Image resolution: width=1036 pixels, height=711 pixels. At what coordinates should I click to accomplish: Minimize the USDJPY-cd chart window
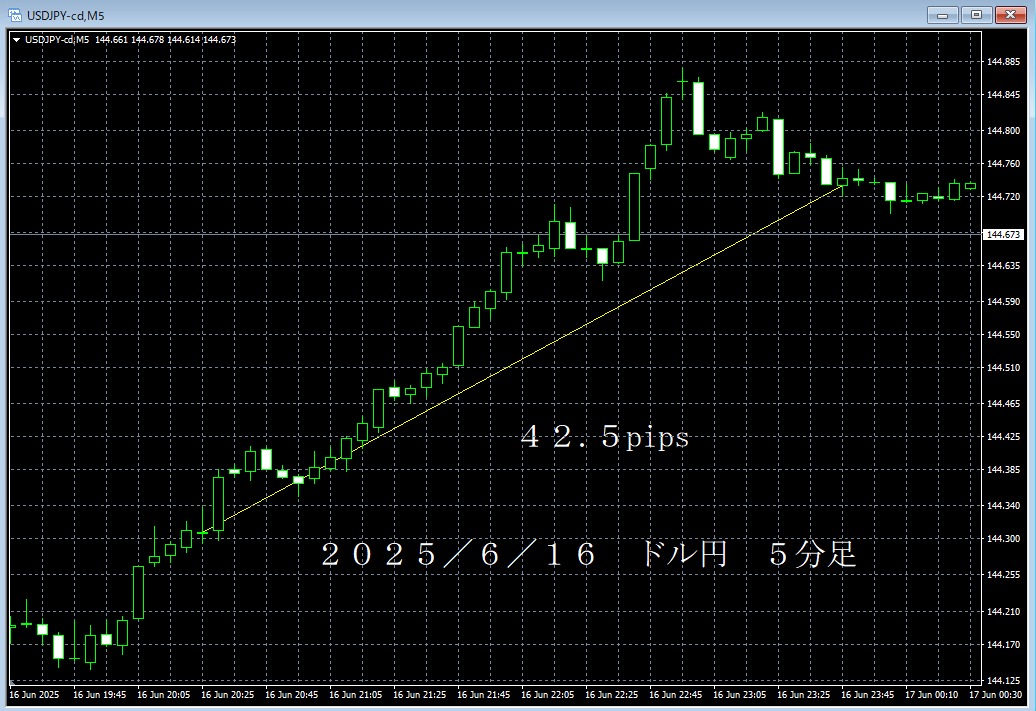tap(941, 15)
